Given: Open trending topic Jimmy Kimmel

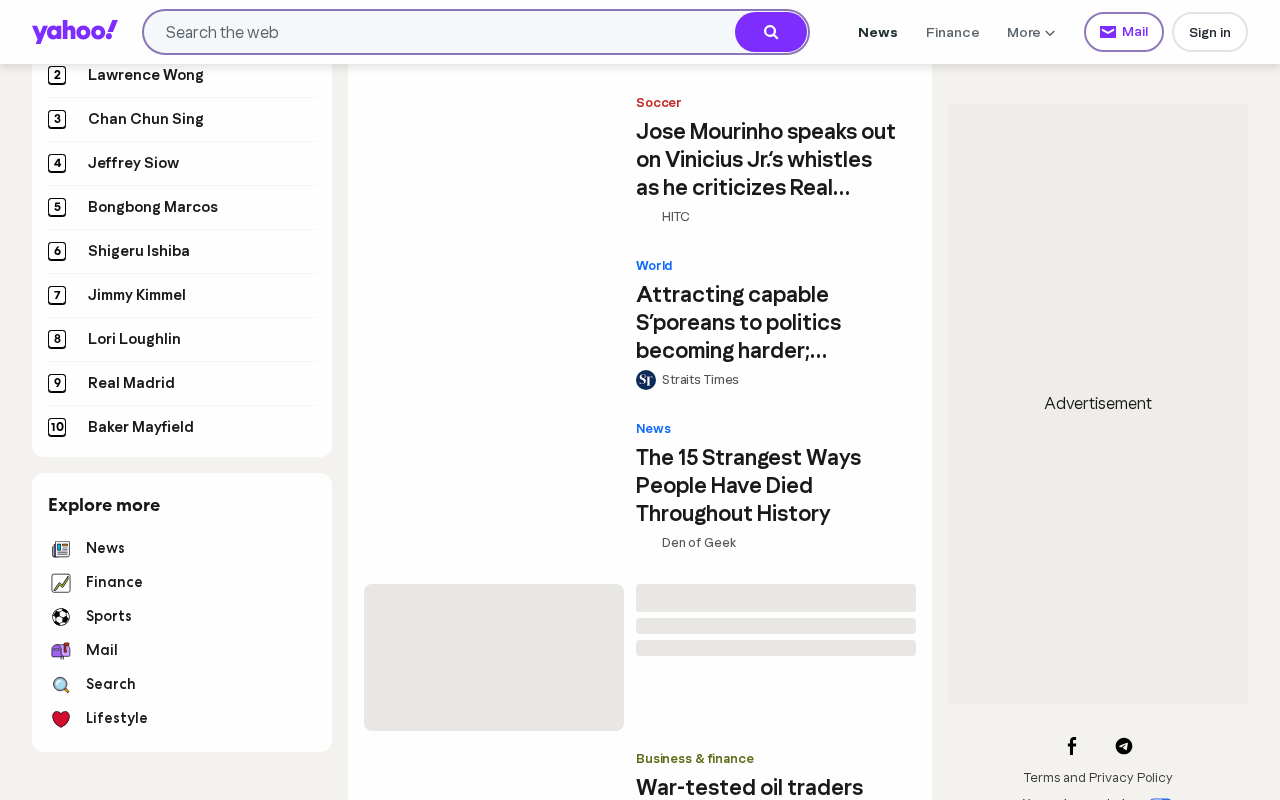Looking at the screenshot, I should click(x=137, y=295).
